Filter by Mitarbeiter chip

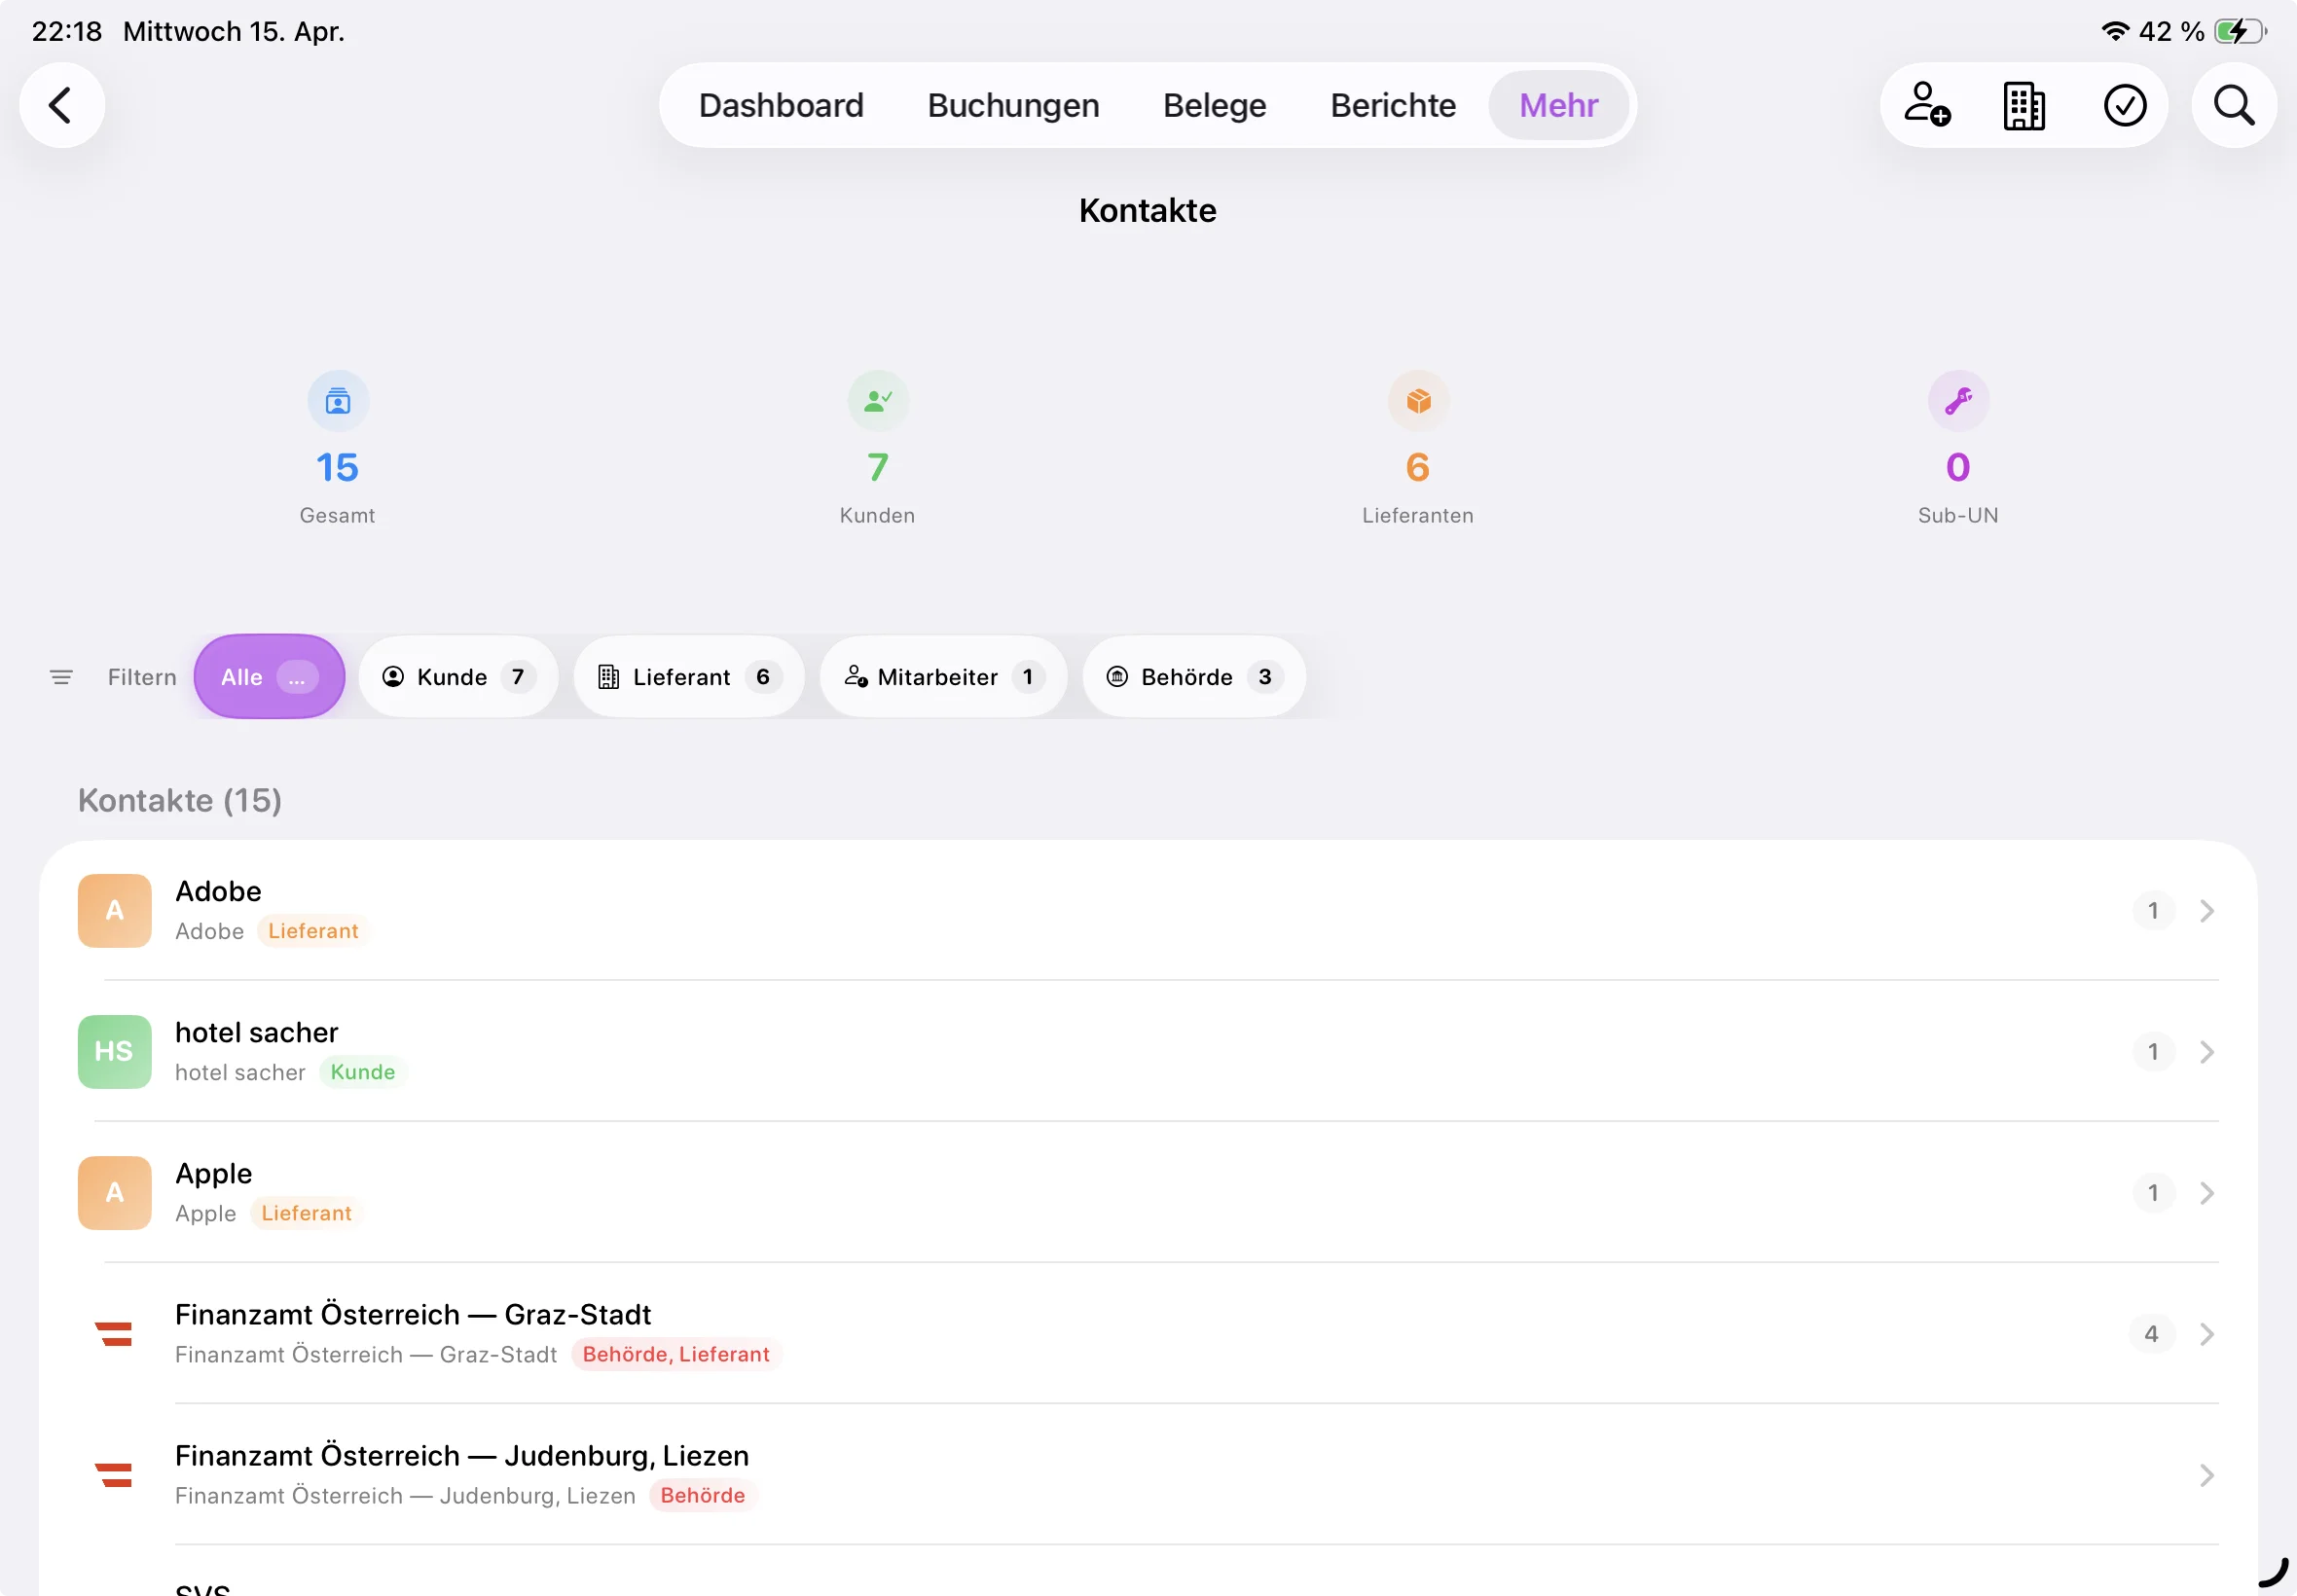(943, 678)
